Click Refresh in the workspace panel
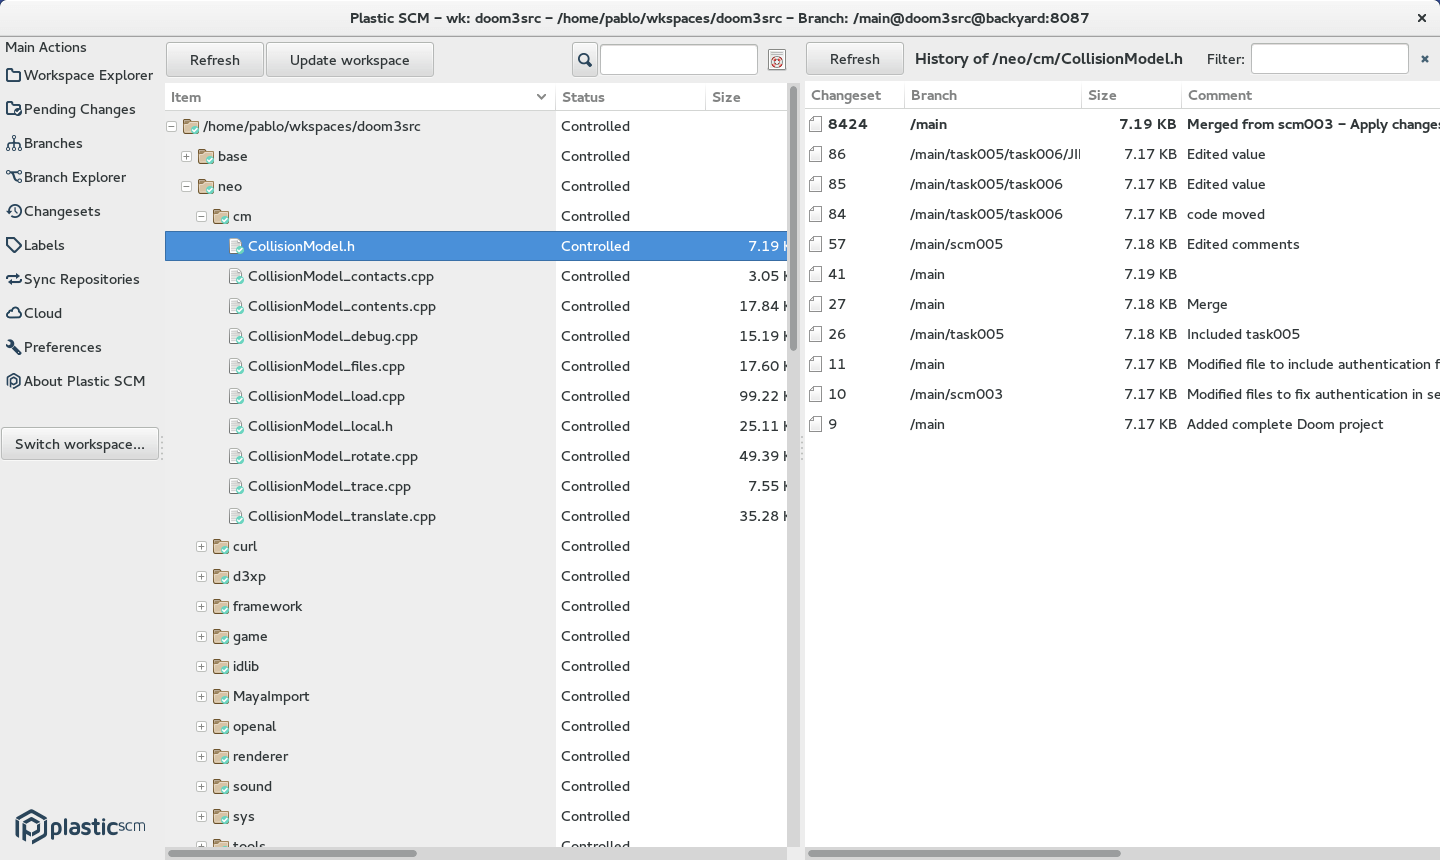Image resolution: width=1440 pixels, height=860 pixels. pos(215,60)
